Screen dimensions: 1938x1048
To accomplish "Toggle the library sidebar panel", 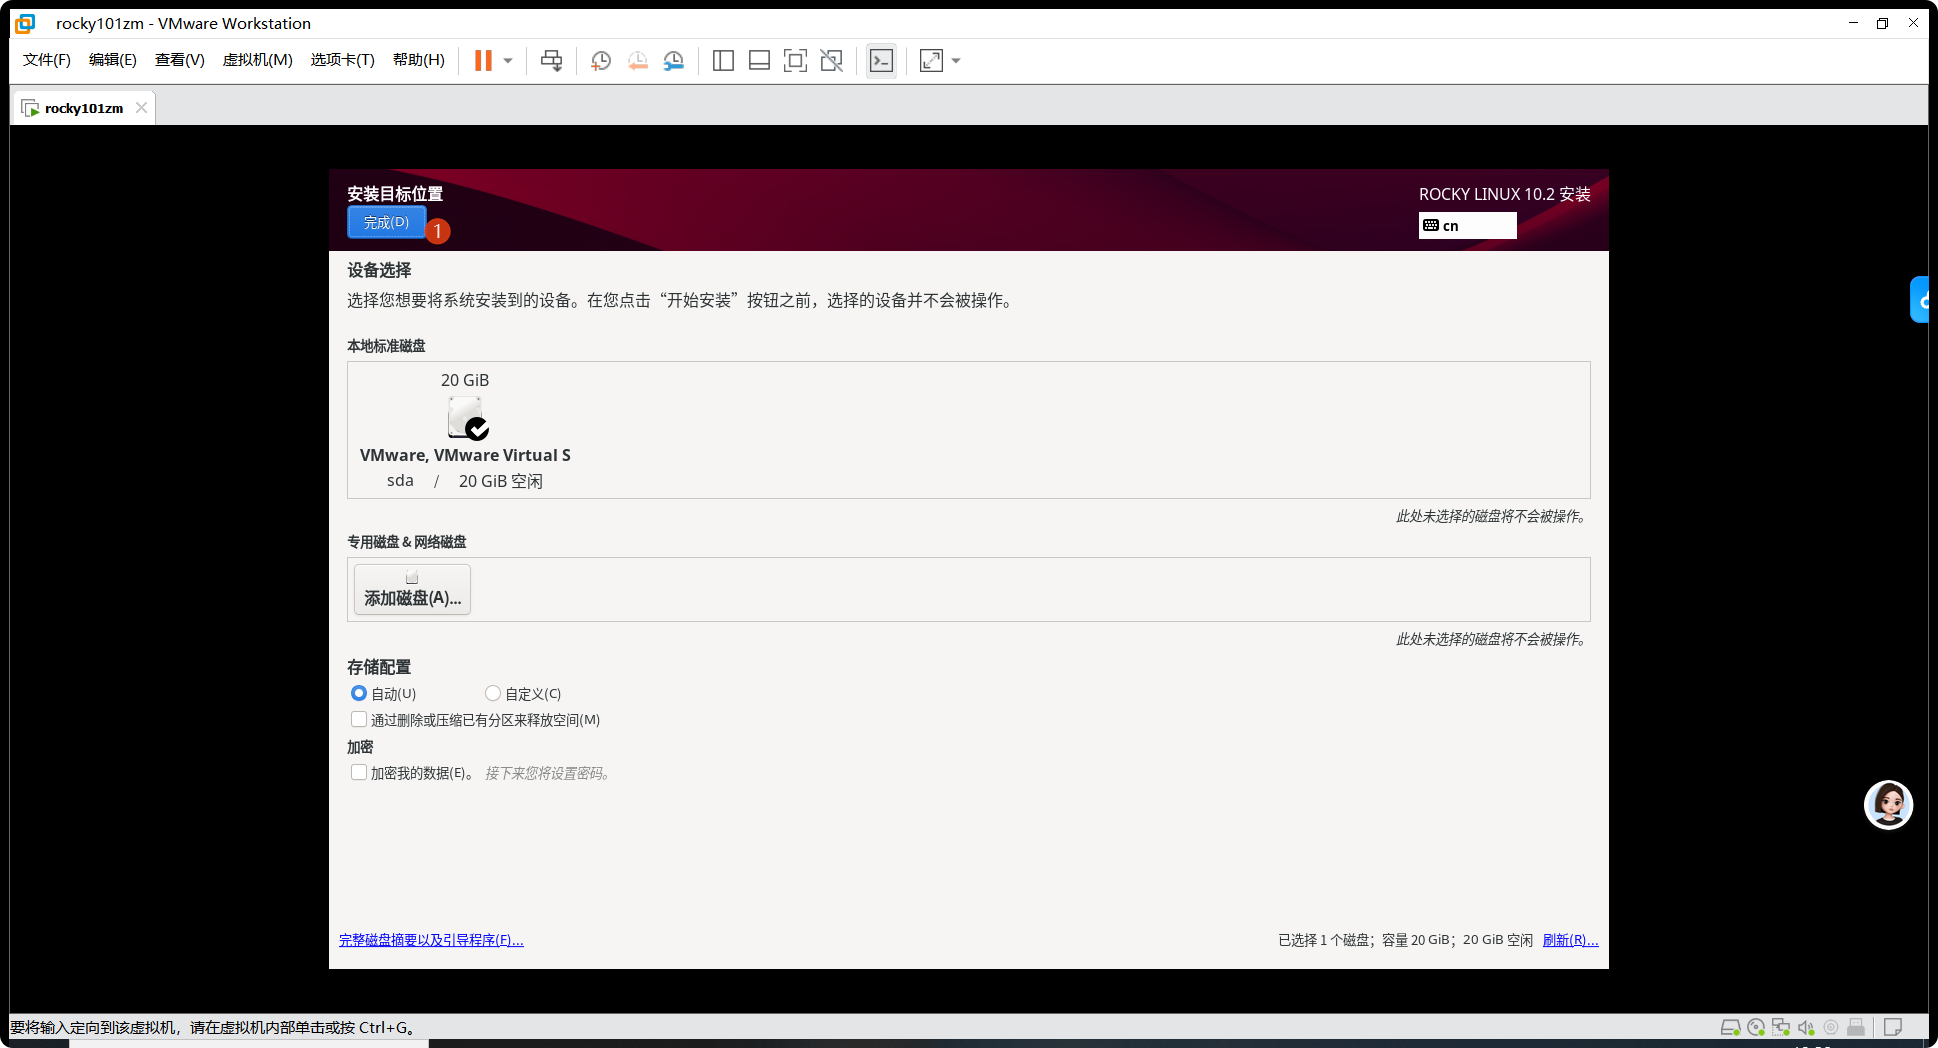I will (723, 61).
